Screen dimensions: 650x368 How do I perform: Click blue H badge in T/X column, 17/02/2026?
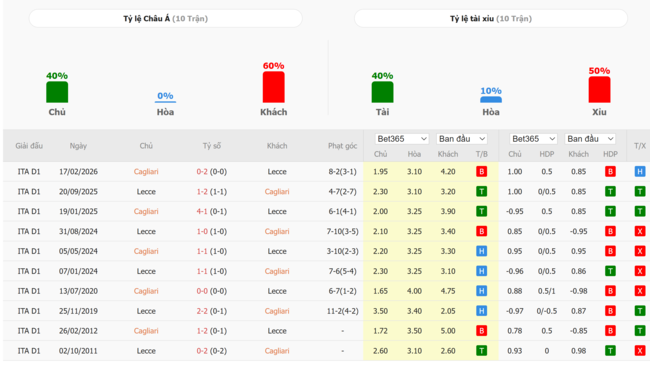click(x=640, y=172)
